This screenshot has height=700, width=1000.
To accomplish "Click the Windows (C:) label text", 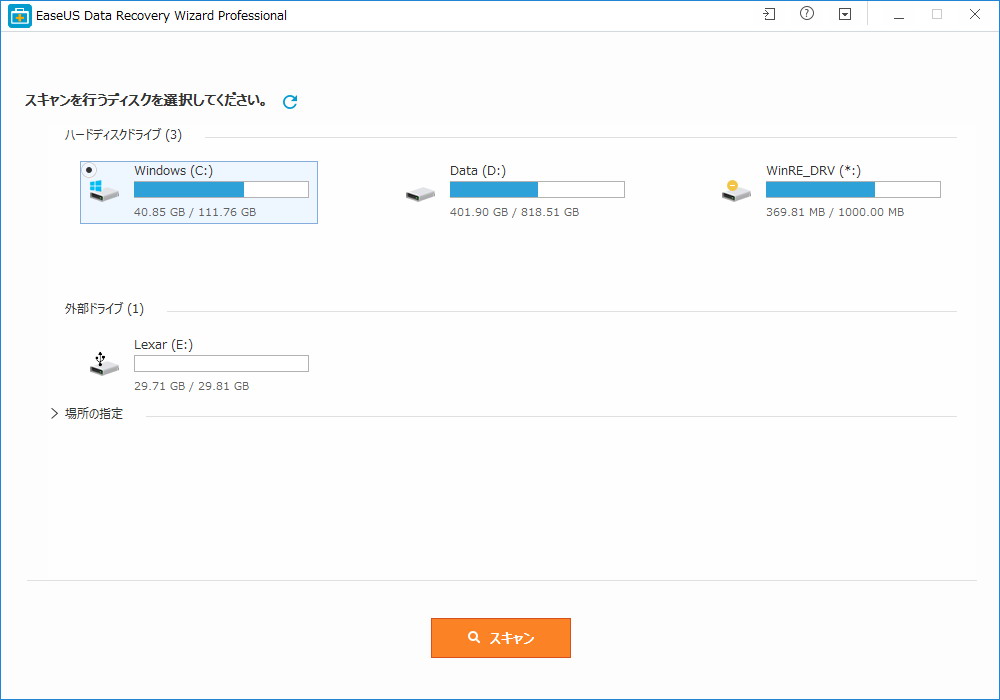I will tap(173, 171).
